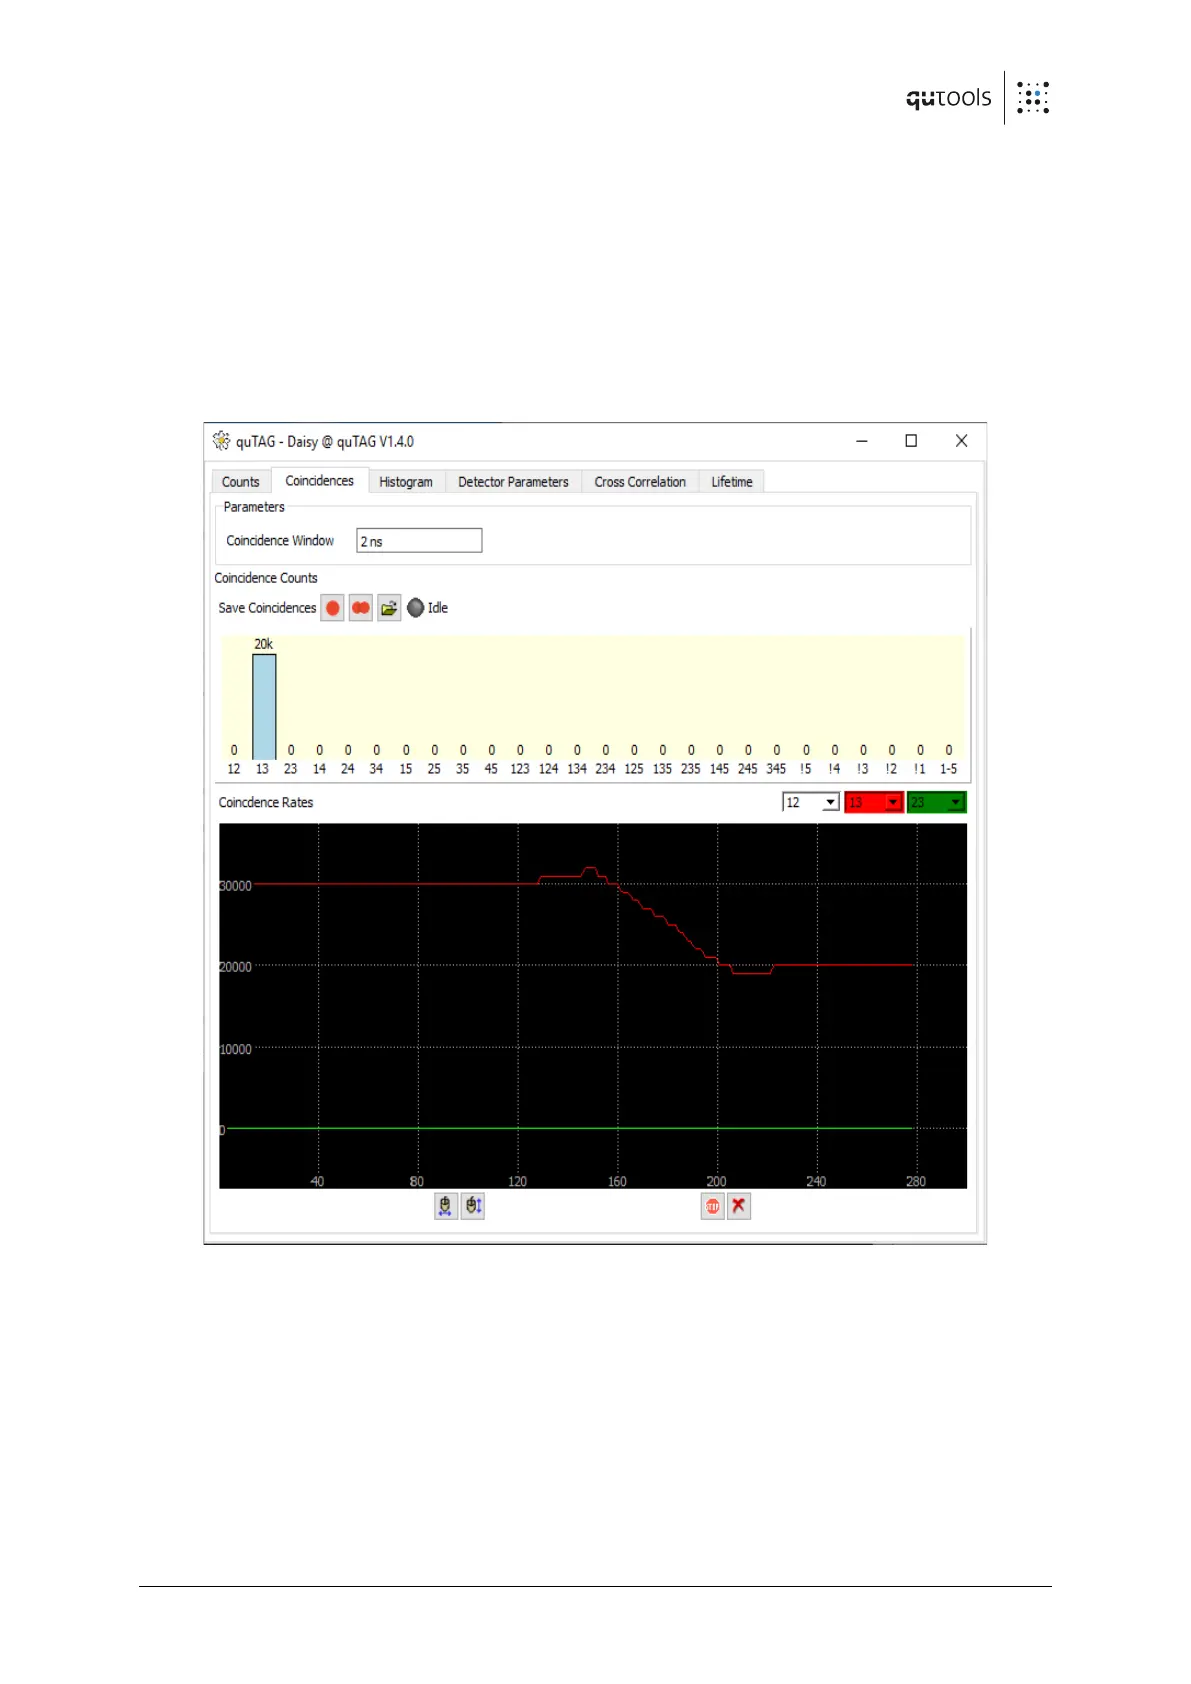Image resolution: width=1191 pixels, height=1684 pixels.
Task: Close the quTAG window
Action: click(x=961, y=441)
